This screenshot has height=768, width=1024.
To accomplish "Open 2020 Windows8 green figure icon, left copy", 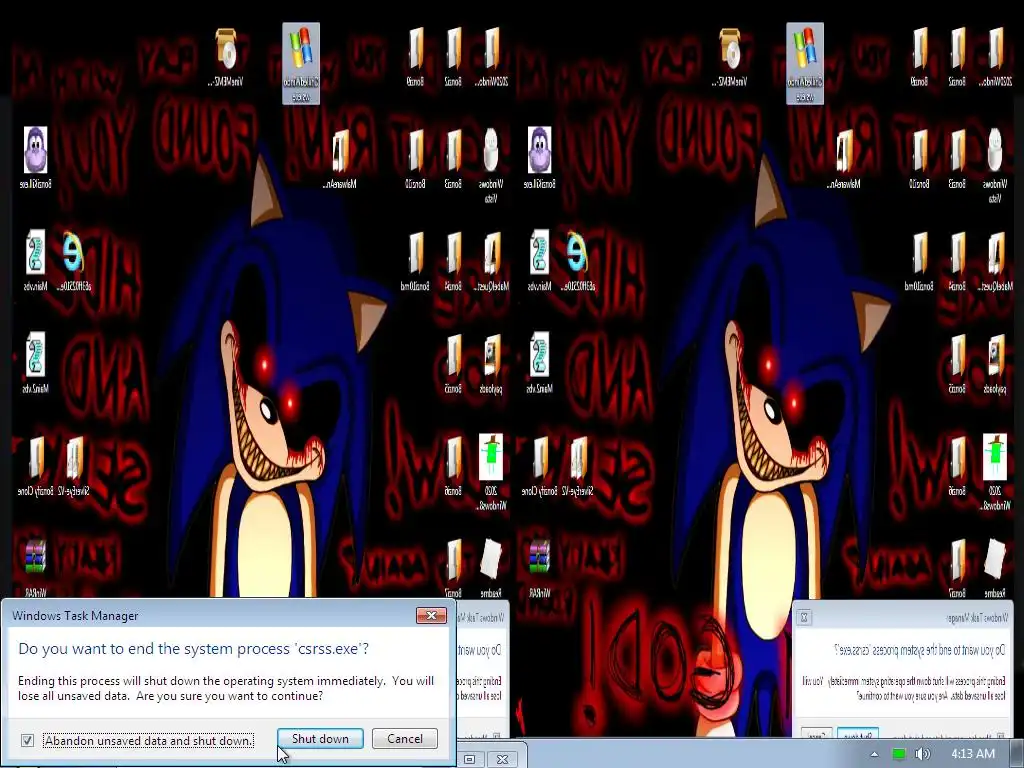I will (491, 472).
